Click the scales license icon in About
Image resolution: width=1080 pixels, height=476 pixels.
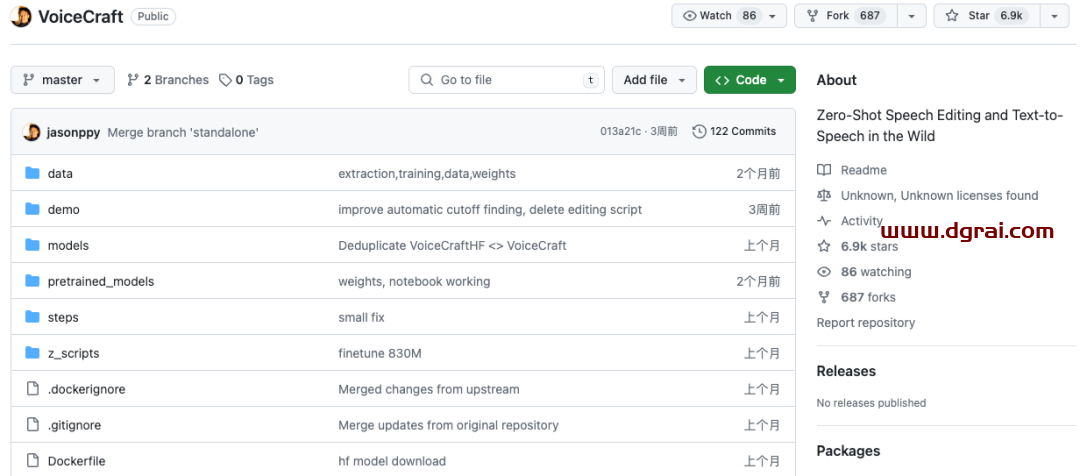[x=824, y=196]
